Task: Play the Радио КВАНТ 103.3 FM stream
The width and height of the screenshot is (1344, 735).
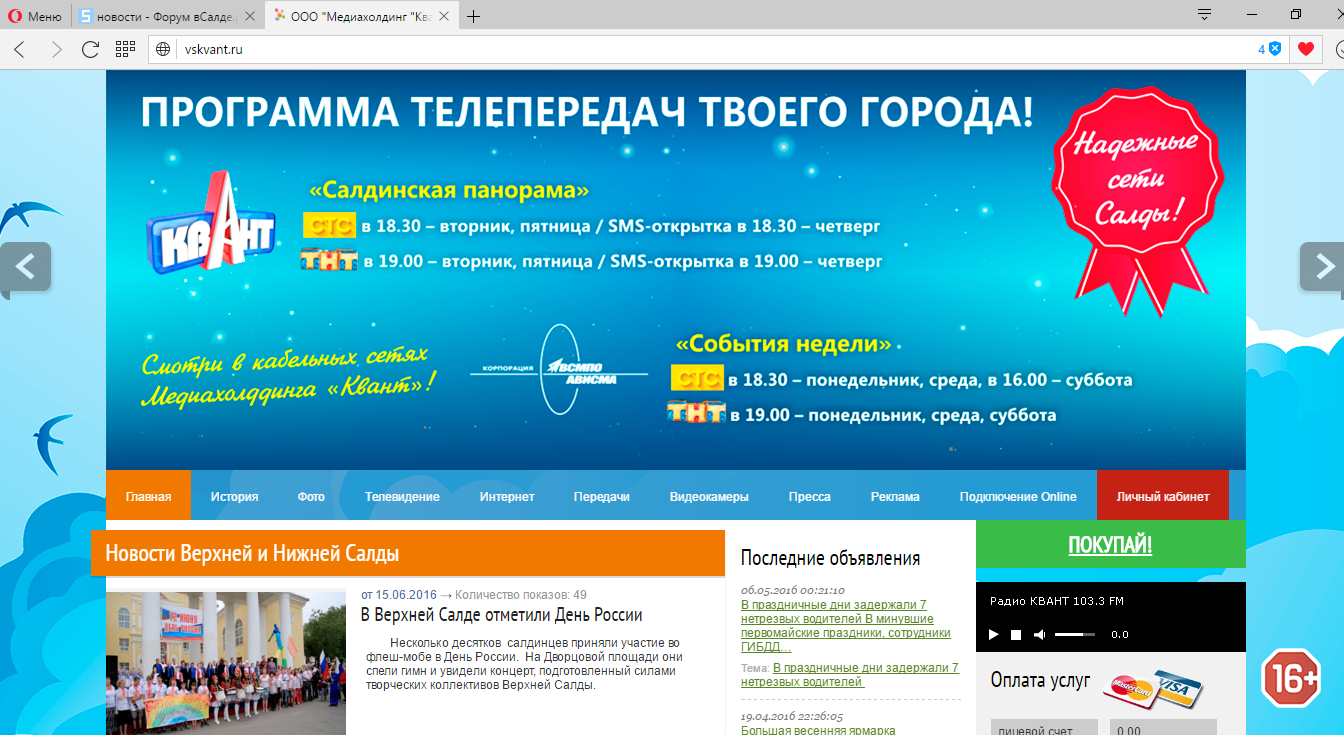Action: [x=993, y=635]
